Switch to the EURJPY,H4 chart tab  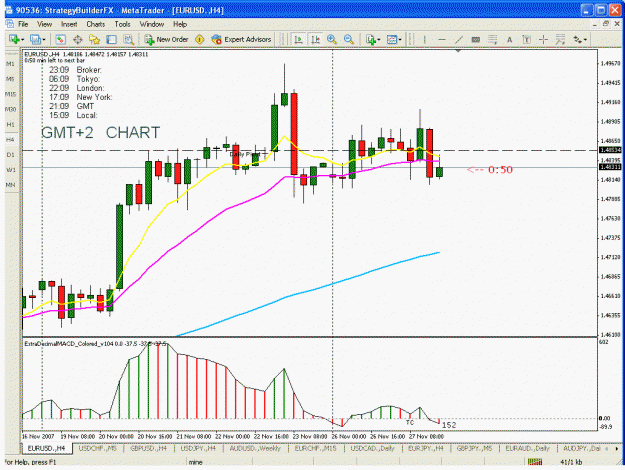click(x=425, y=448)
